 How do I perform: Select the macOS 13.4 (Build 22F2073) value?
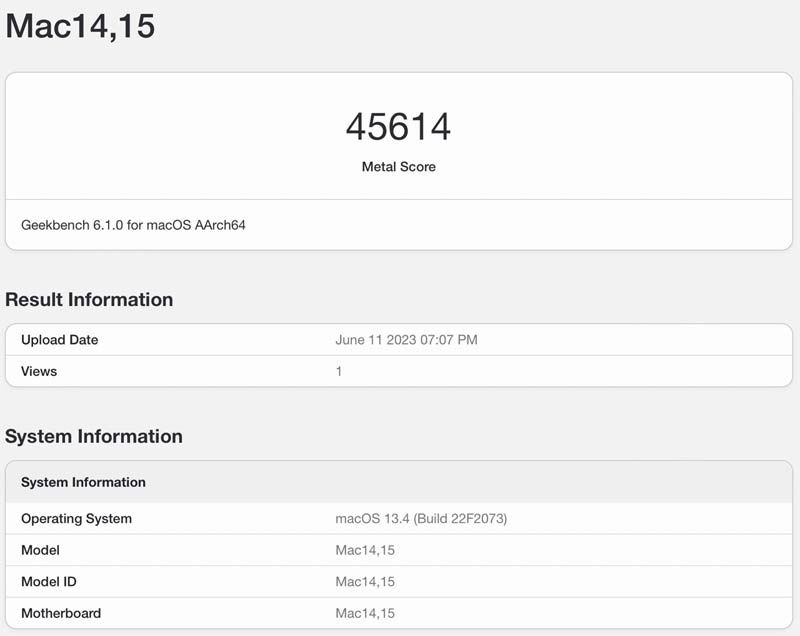[421, 519]
